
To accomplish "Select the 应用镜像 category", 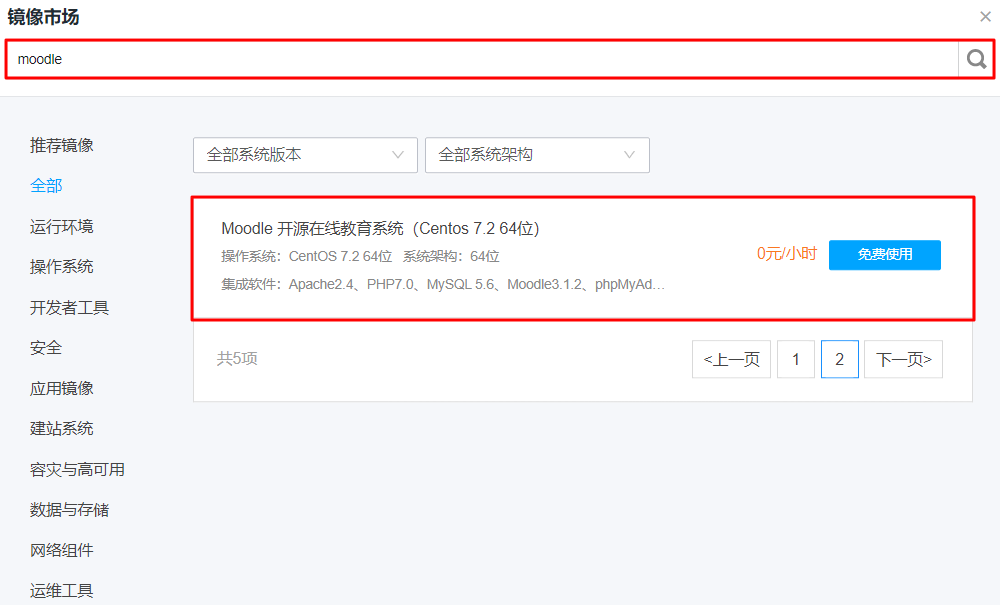I will tap(61, 388).
